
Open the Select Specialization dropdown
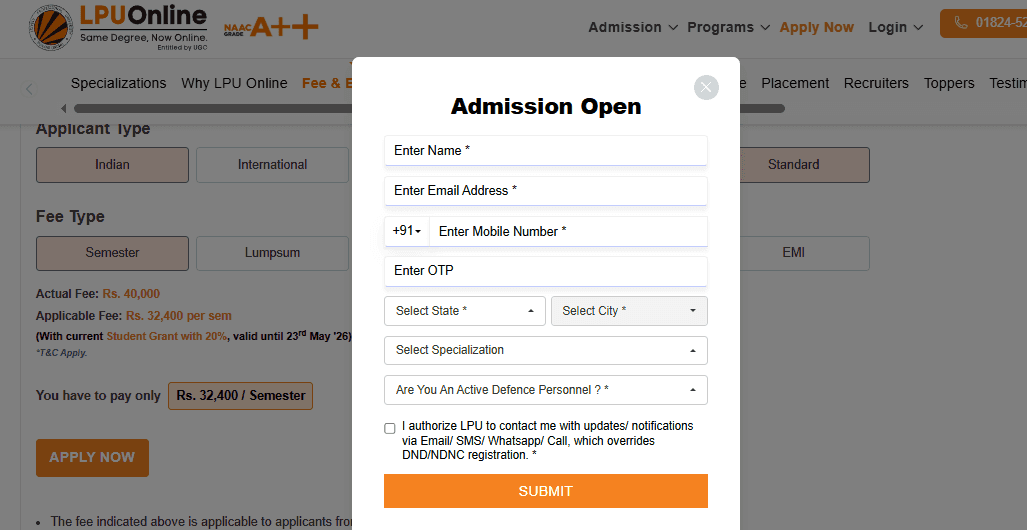click(x=546, y=350)
